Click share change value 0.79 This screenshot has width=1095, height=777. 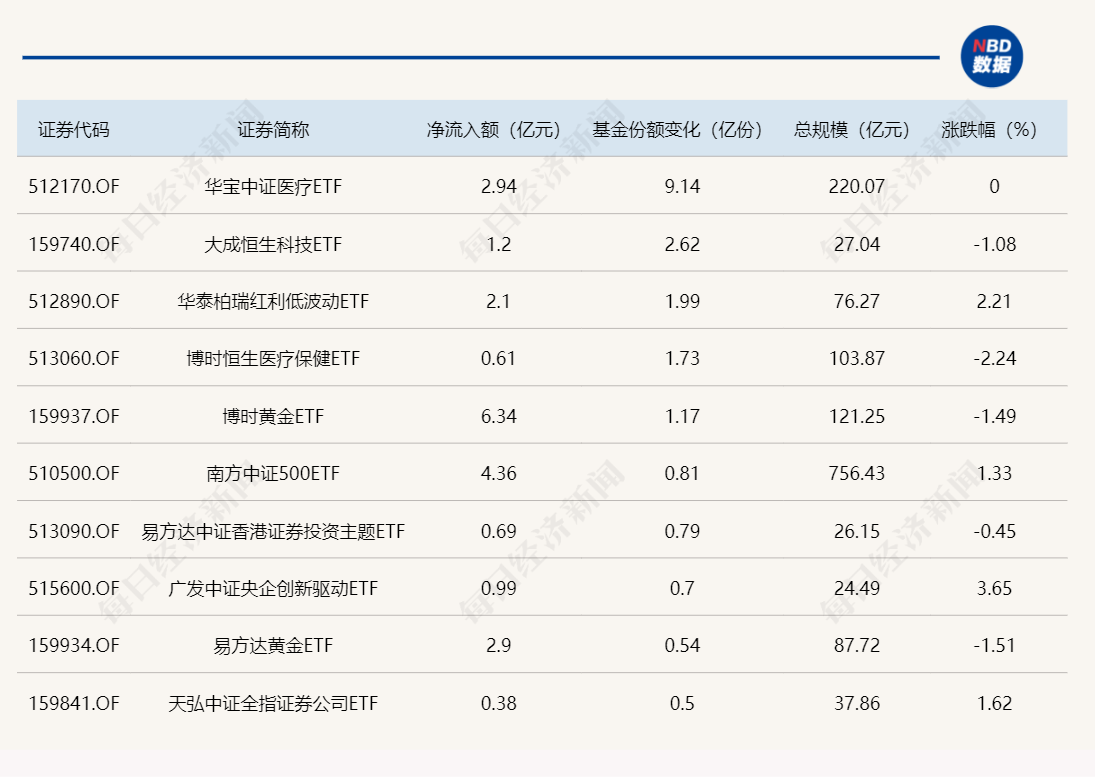coord(682,532)
